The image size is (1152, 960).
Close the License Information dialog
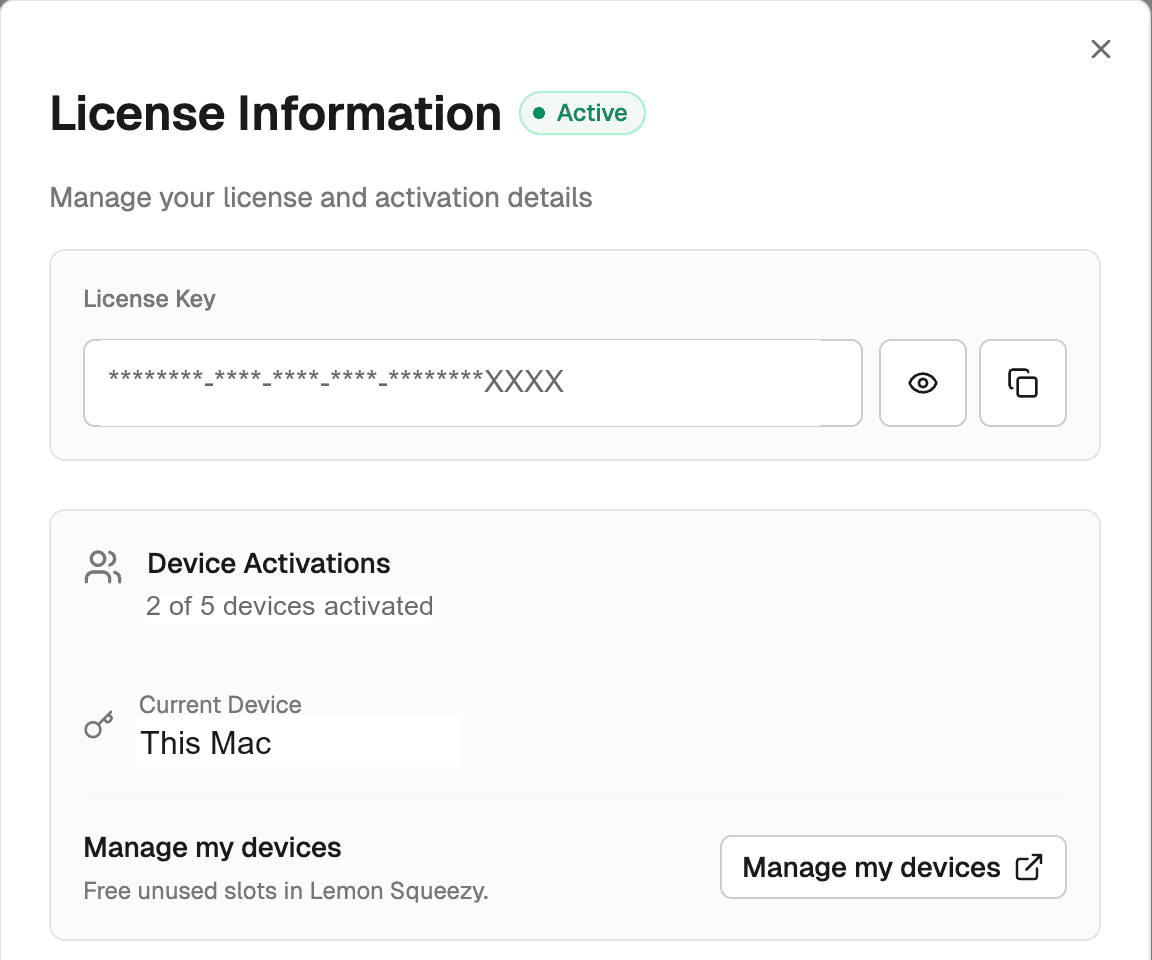[1101, 49]
